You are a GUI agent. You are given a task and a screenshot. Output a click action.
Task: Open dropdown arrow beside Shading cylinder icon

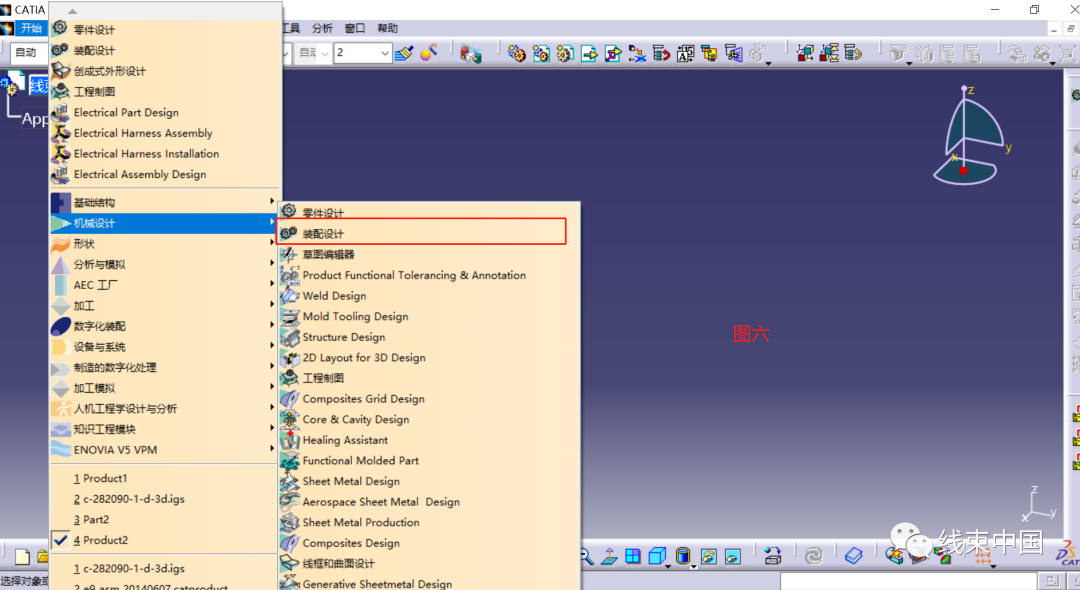click(693, 566)
